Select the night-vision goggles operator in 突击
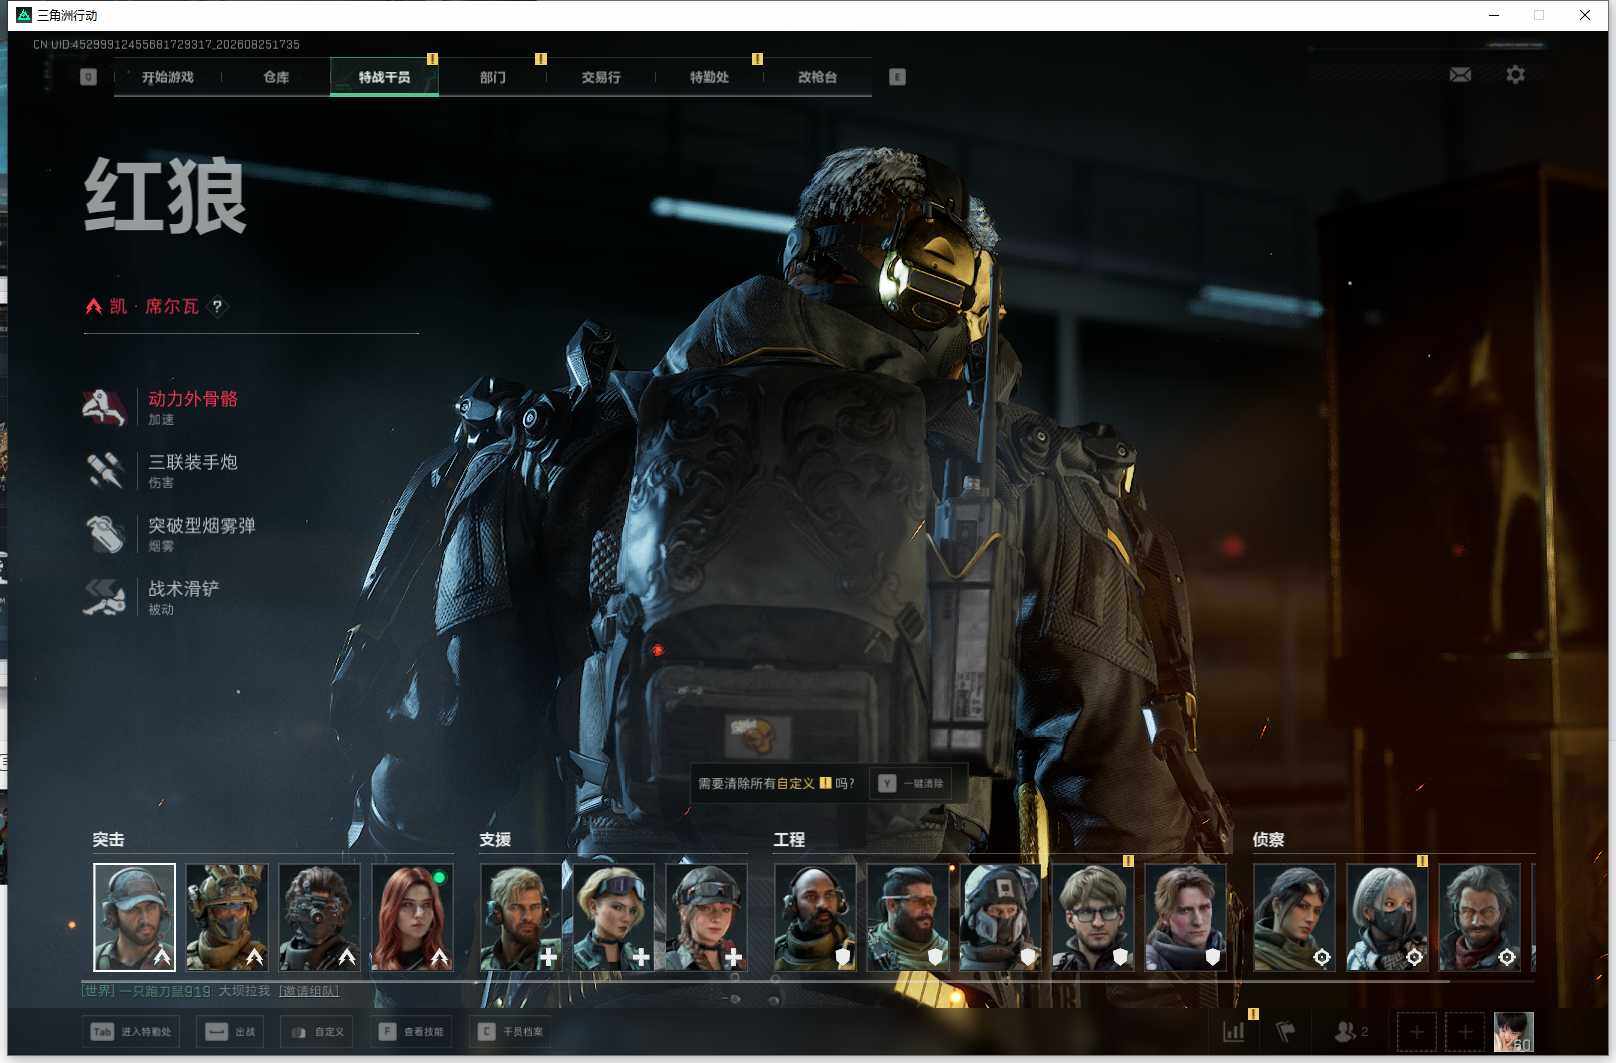 click(319, 917)
